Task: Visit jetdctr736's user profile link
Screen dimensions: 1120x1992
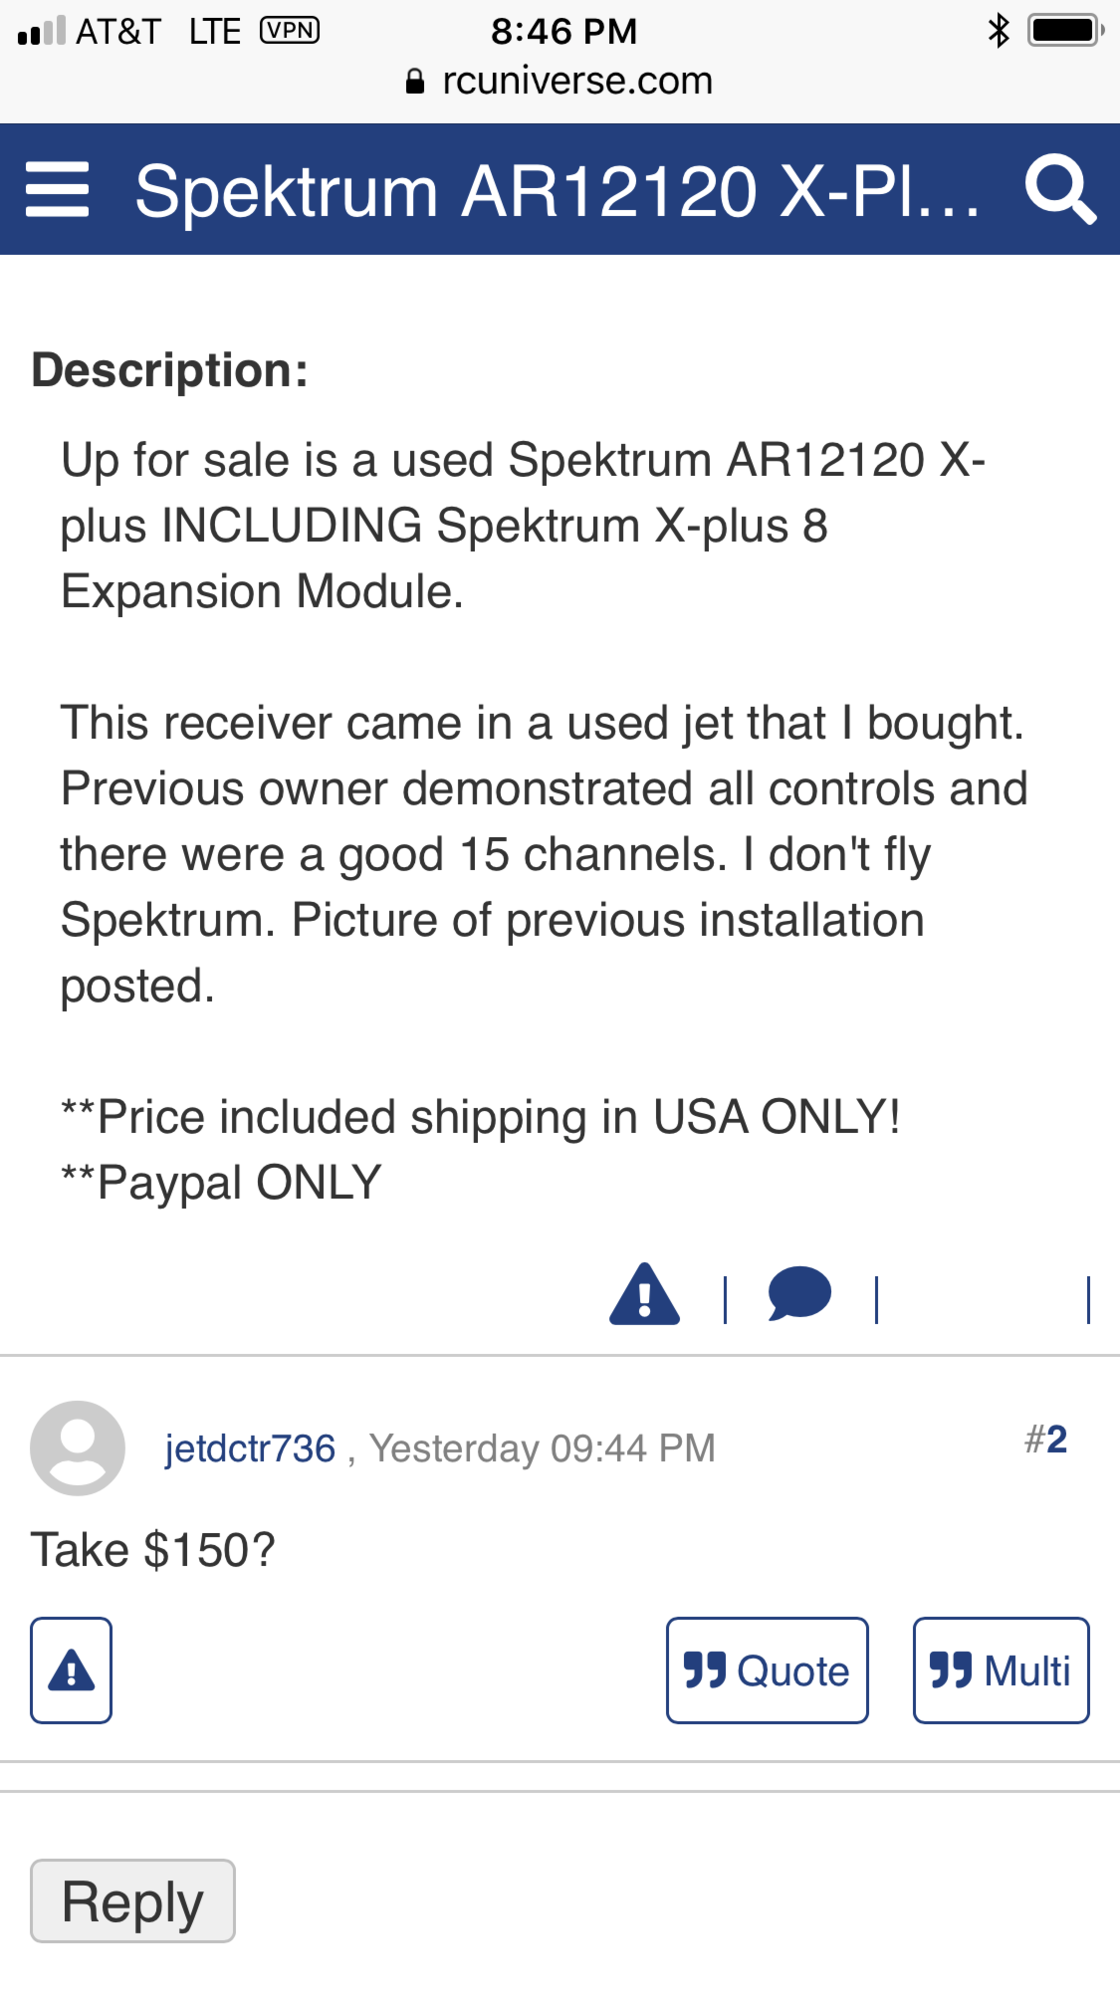Action: [x=250, y=1449]
